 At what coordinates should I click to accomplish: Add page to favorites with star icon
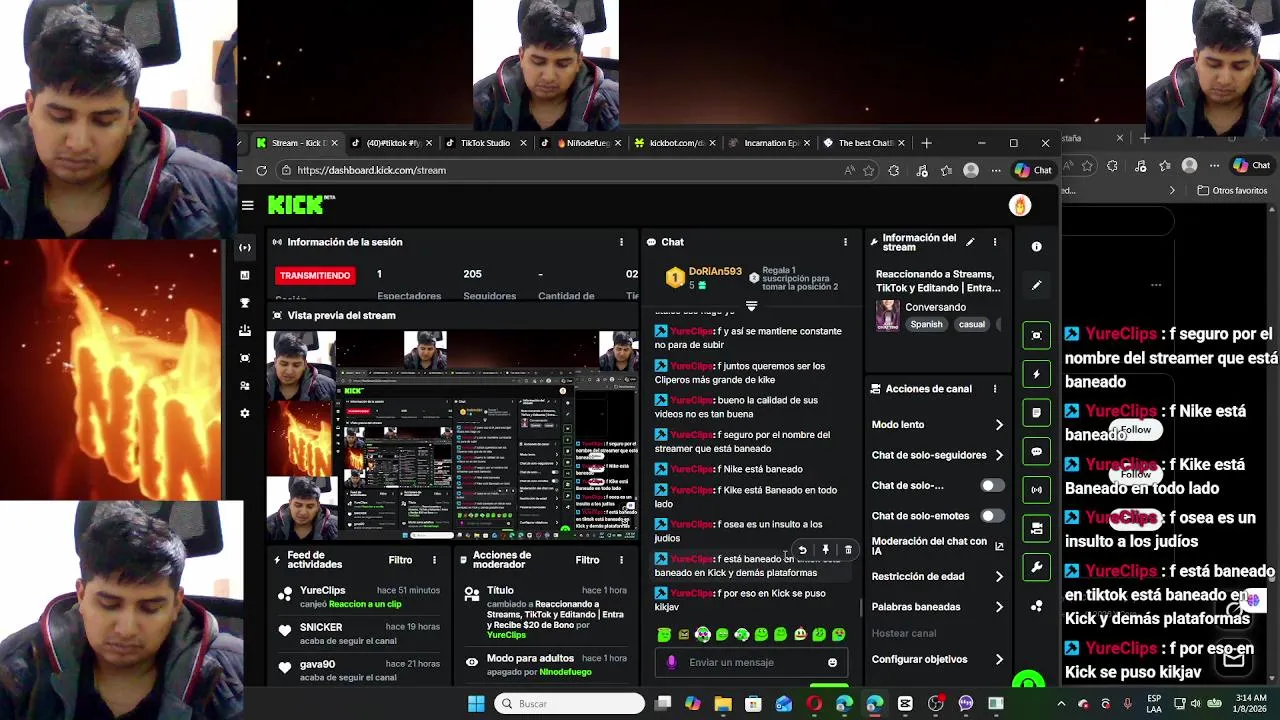pyautogui.click(x=869, y=170)
